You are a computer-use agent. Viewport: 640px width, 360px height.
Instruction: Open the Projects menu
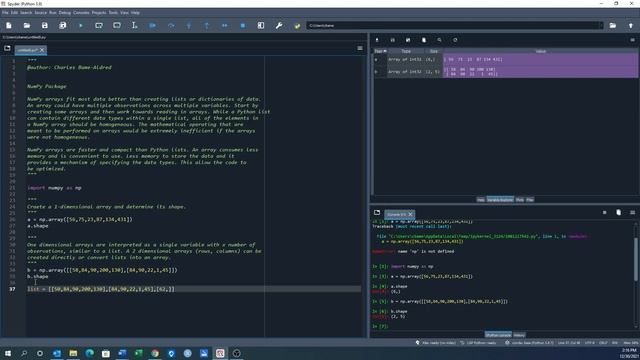99,13
